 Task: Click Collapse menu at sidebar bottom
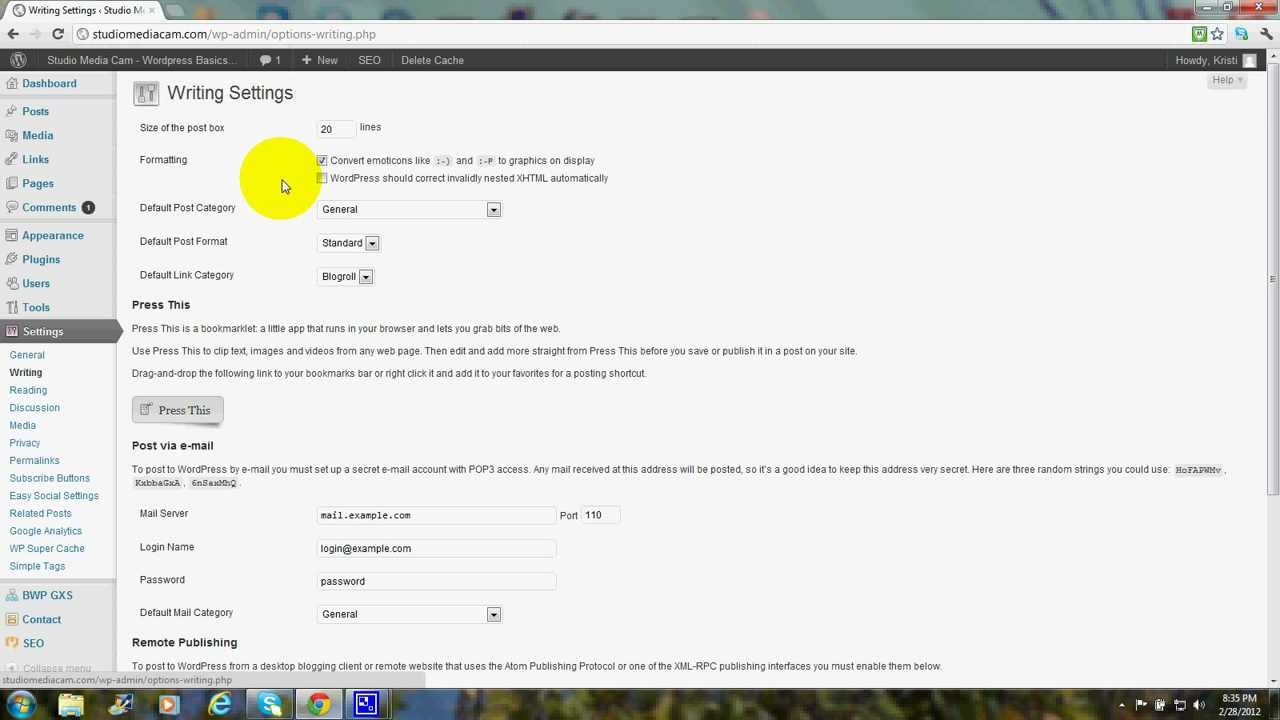pos(57,668)
